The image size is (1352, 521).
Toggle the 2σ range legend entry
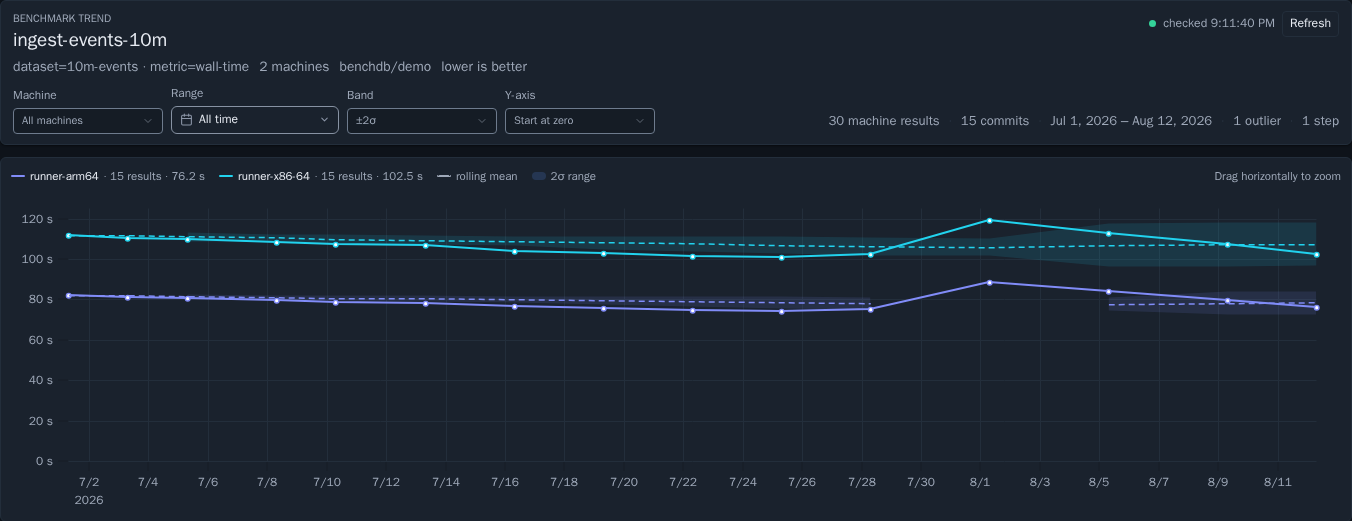click(564, 176)
